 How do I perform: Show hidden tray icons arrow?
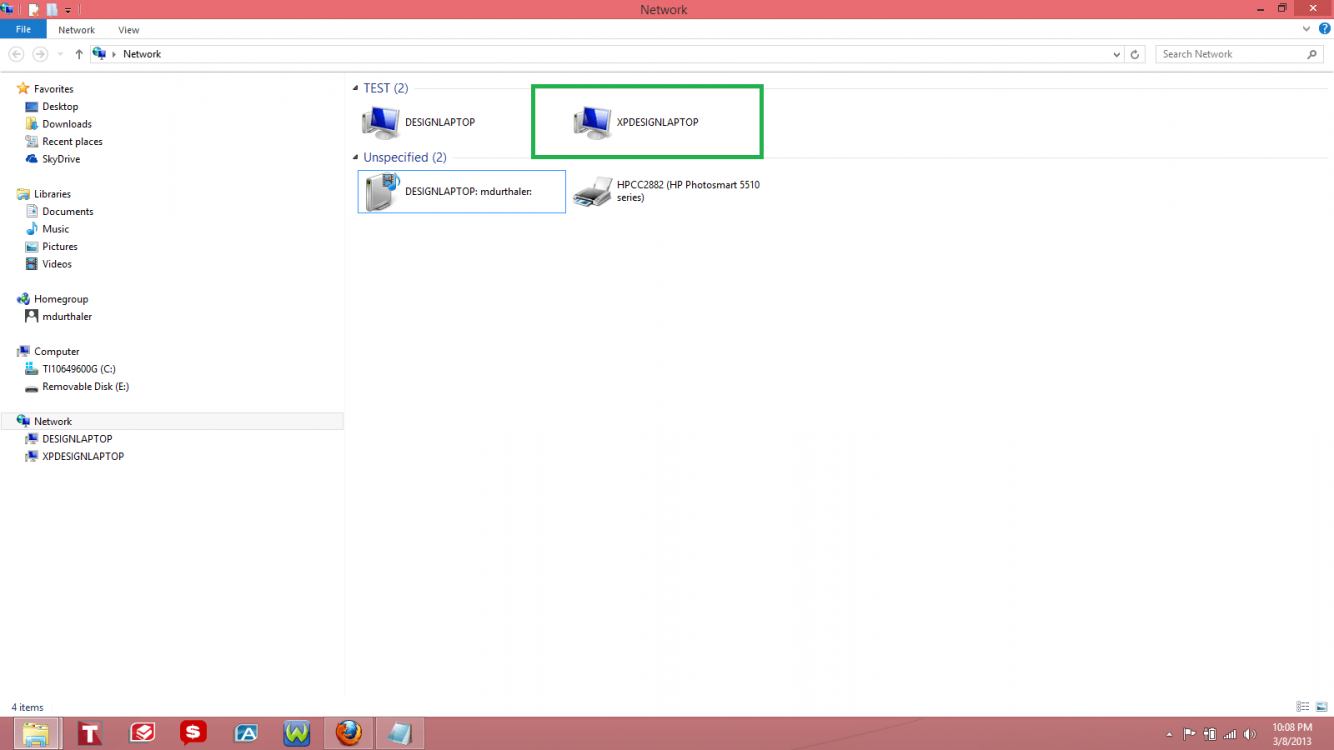(x=1170, y=734)
